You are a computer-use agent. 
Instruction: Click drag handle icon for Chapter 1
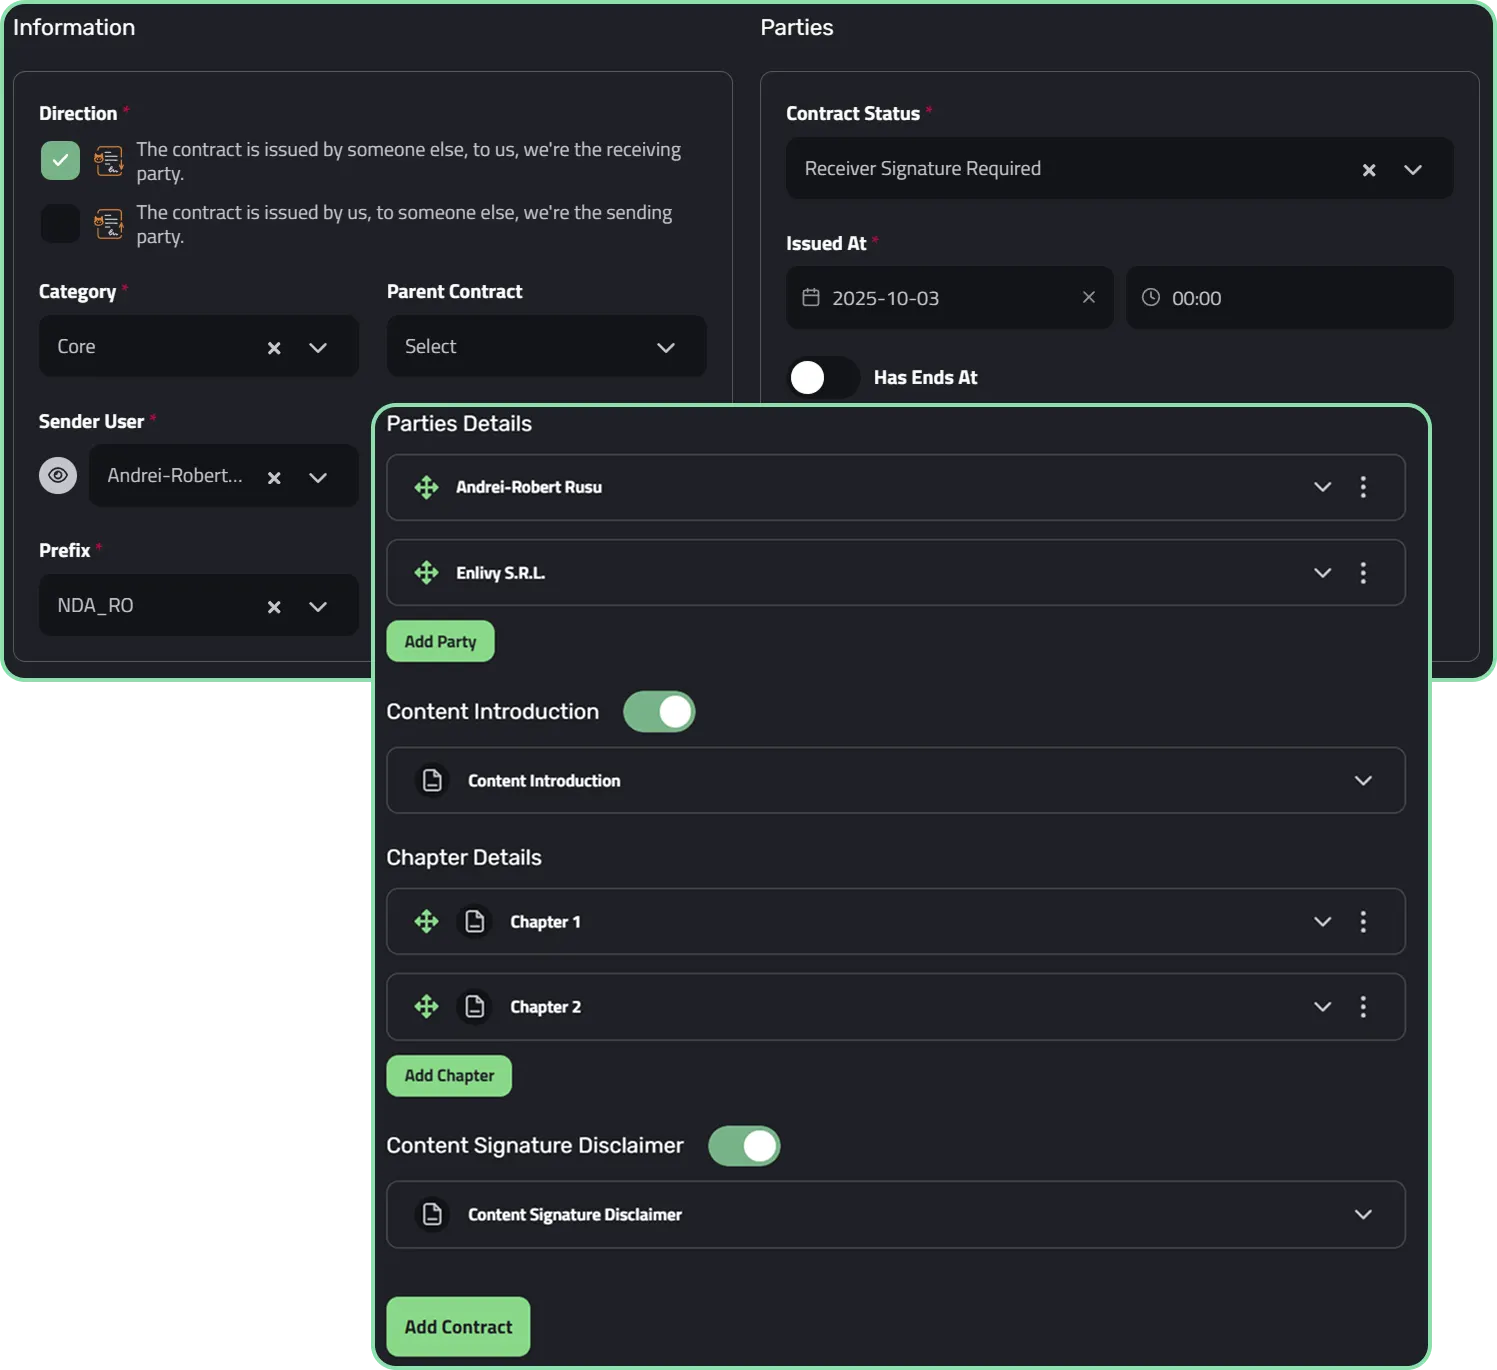[x=427, y=921]
